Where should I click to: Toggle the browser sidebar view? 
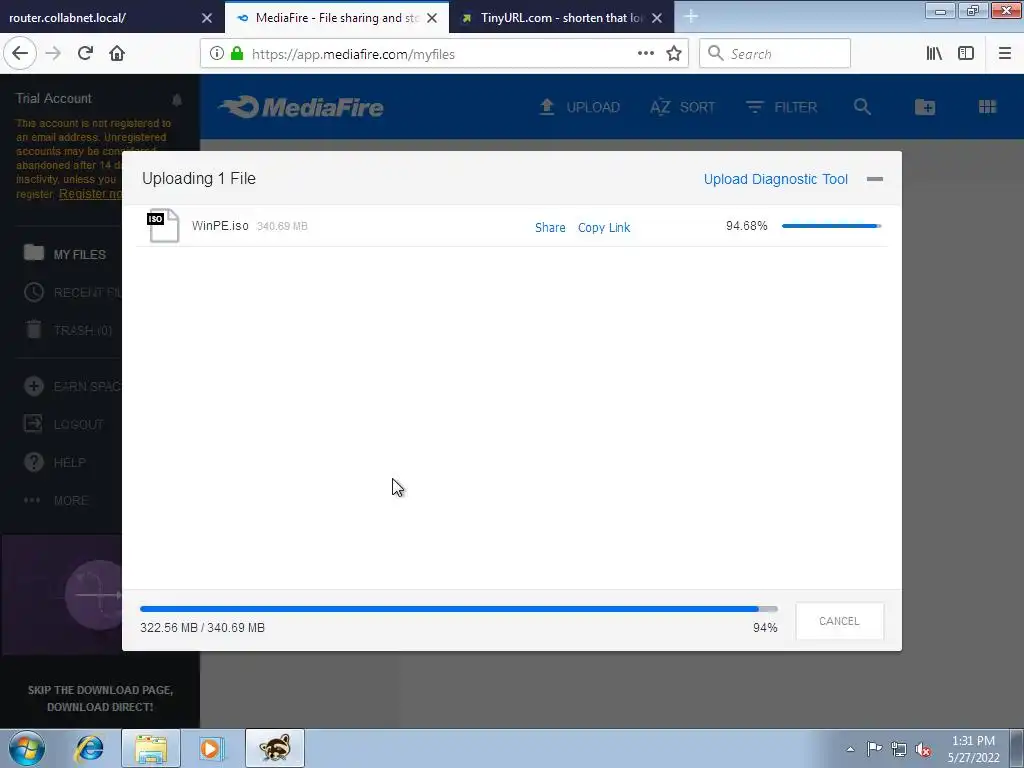(966, 54)
